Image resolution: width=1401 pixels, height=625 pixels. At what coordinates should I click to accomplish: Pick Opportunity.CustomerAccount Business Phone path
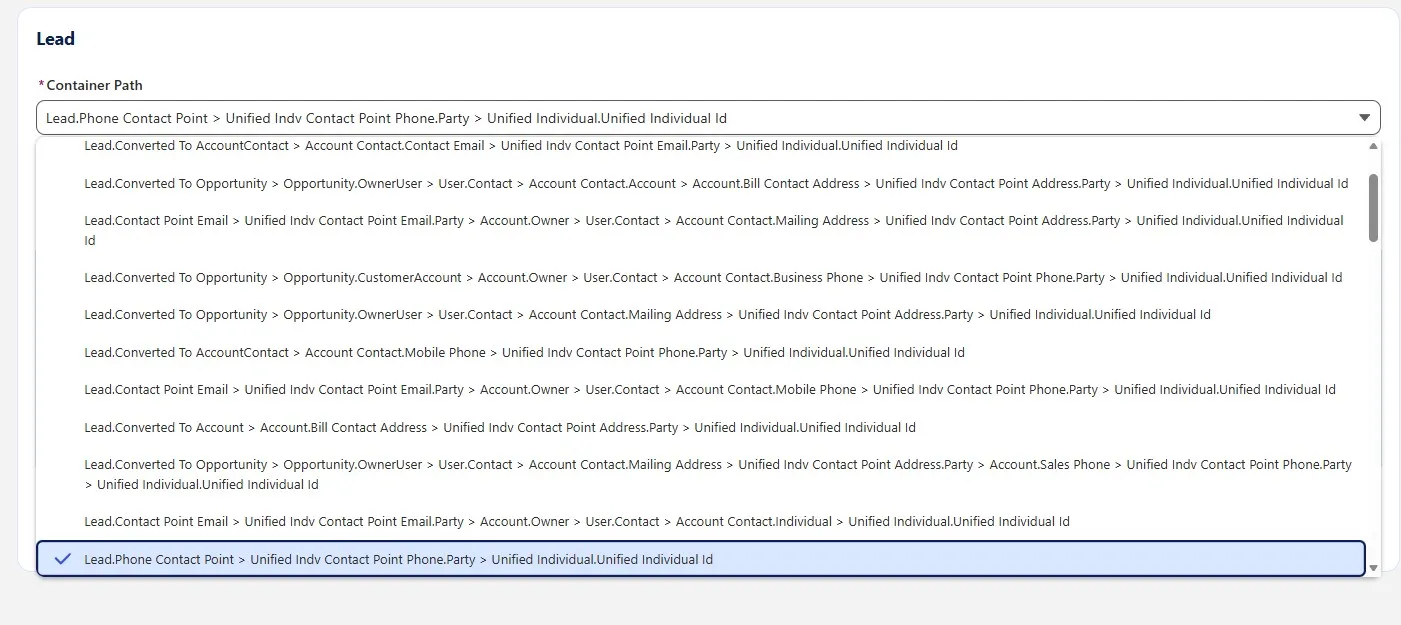[700, 278]
